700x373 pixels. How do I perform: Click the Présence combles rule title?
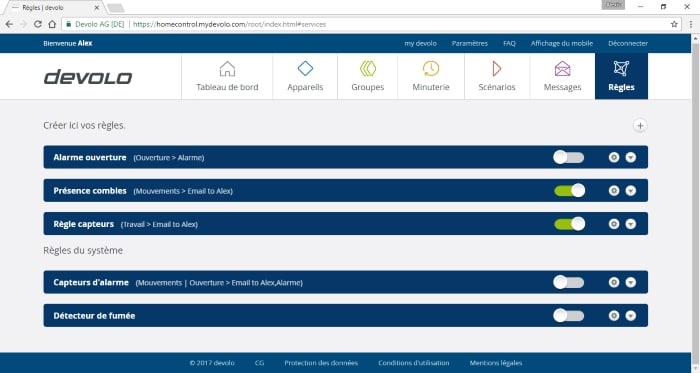click(90, 191)
